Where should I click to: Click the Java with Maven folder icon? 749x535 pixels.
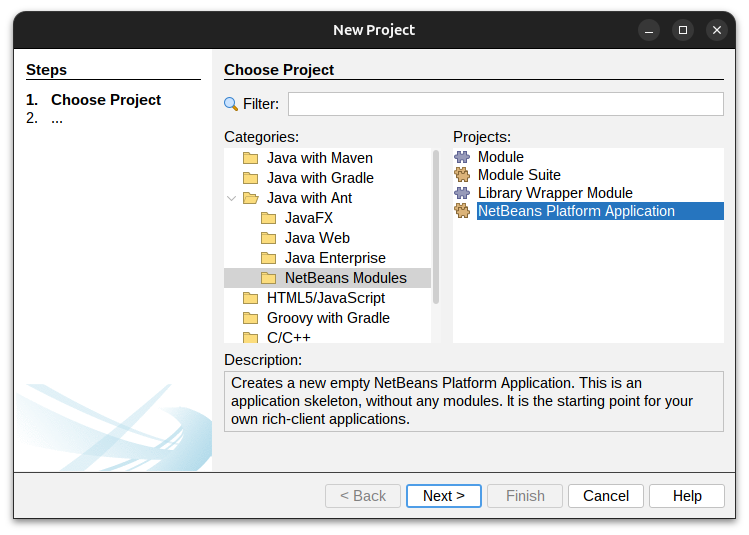[250, 158]
